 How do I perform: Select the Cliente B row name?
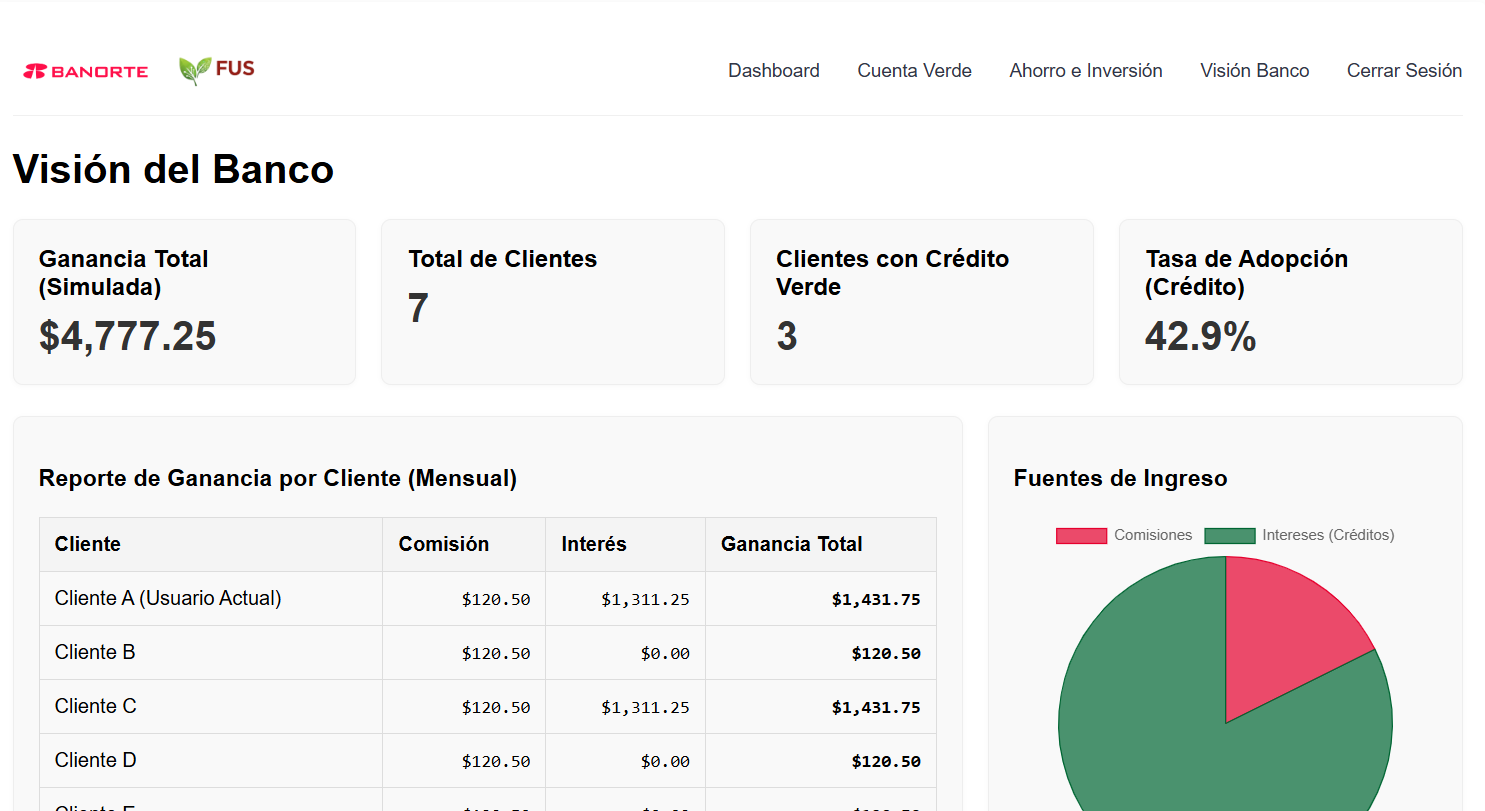click(x=95, y=652)
